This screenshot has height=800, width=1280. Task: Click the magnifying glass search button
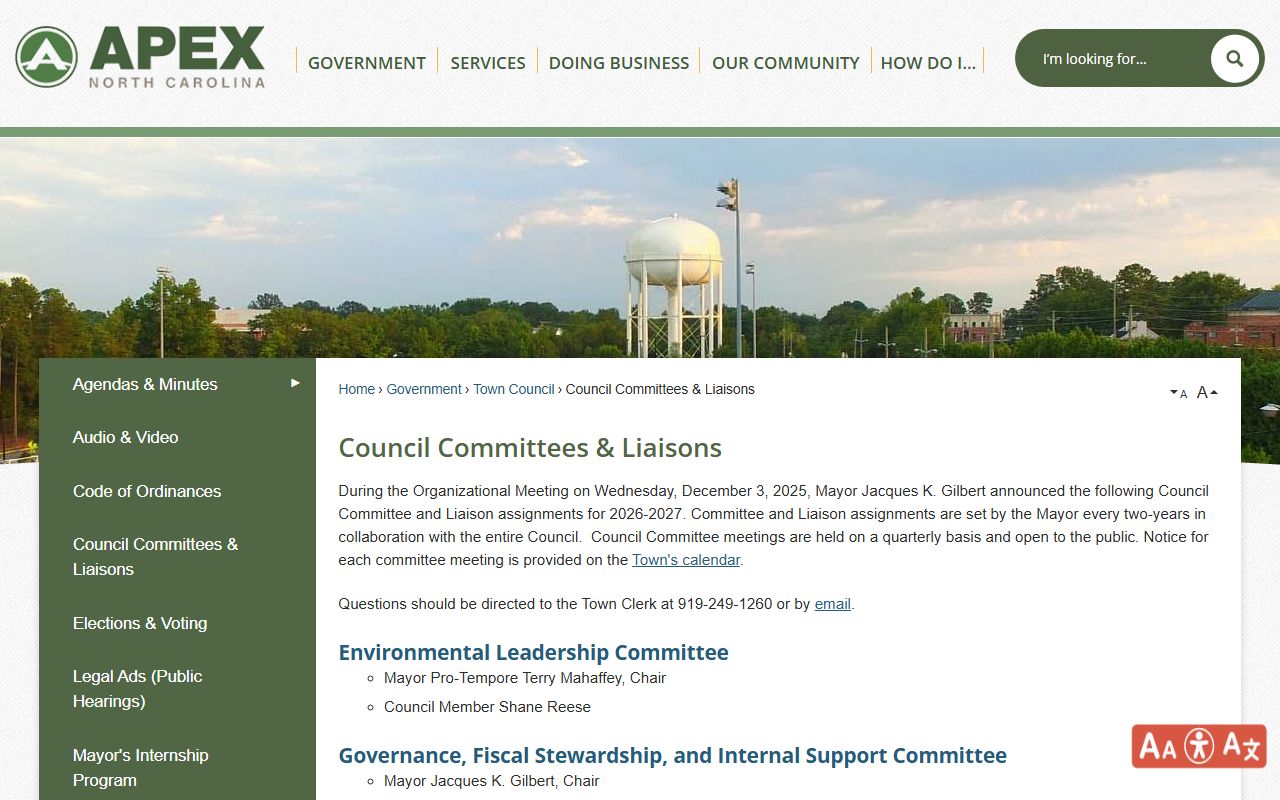[x=1234, y=59]
